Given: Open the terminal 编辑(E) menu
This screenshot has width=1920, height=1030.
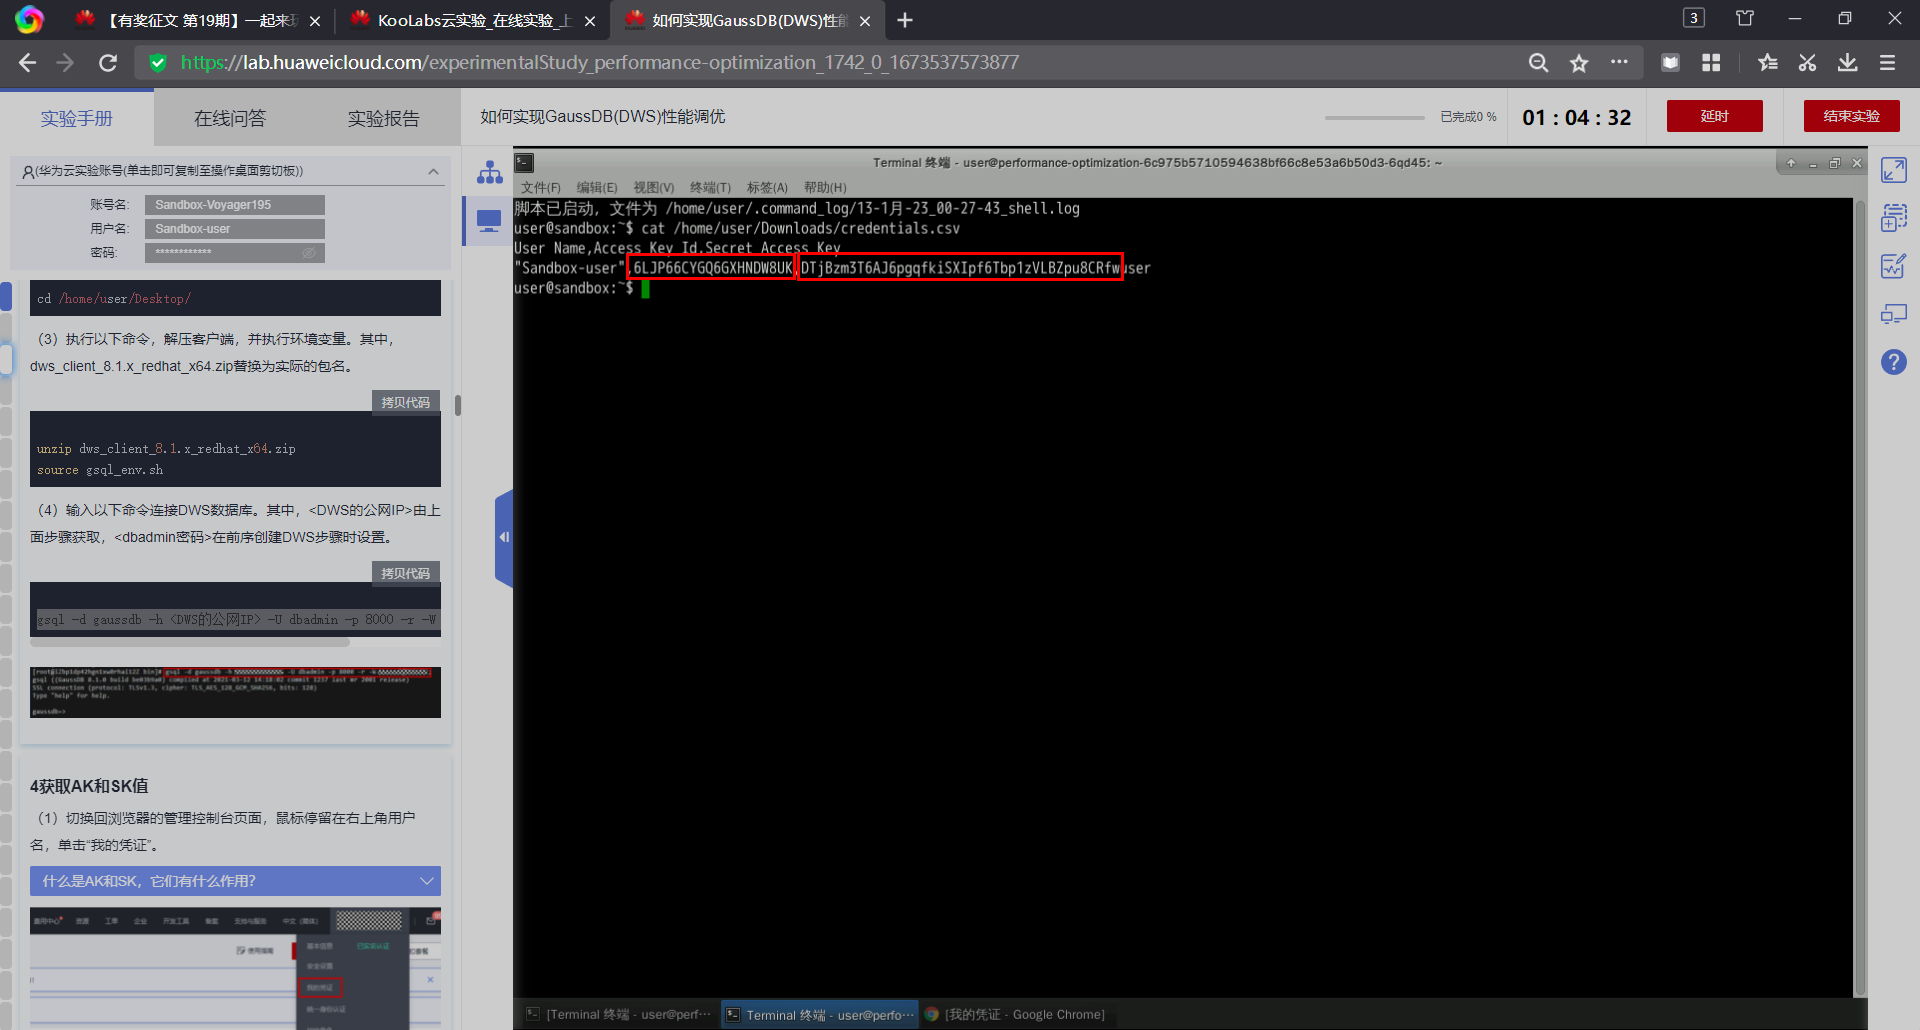Looking at the screenshot, I should pos(597,188).
